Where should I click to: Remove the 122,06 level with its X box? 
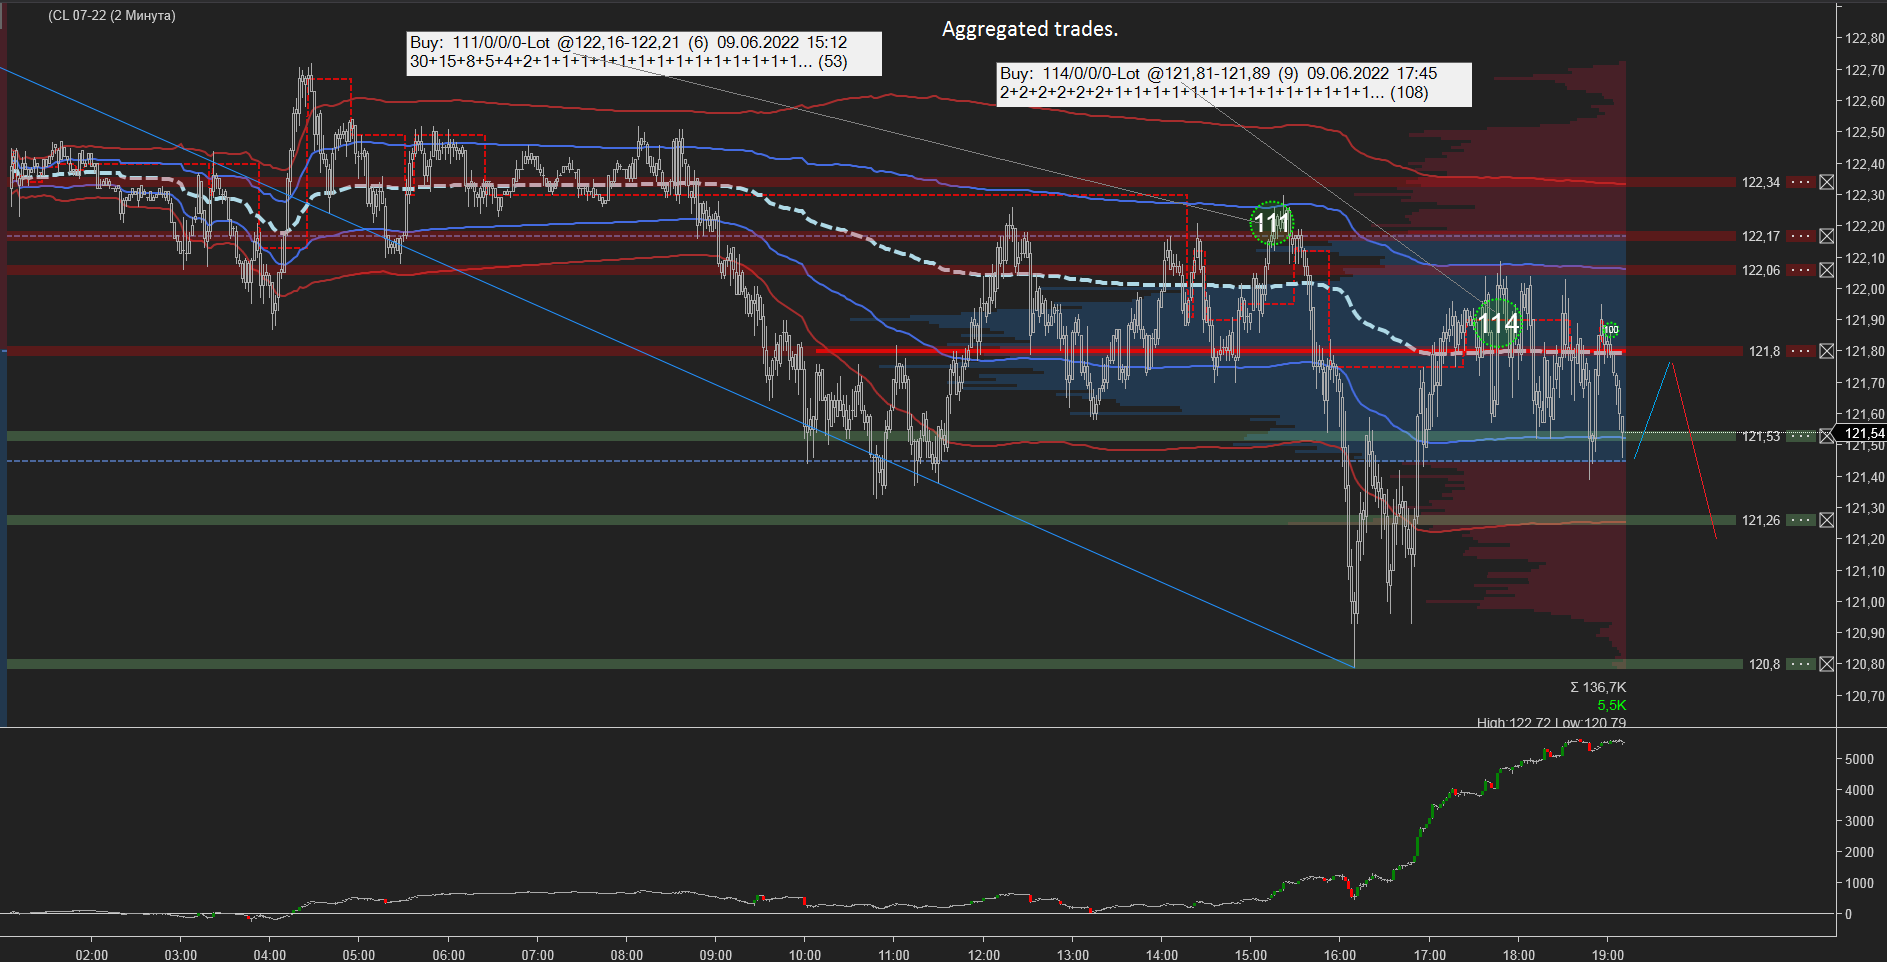1826,270
